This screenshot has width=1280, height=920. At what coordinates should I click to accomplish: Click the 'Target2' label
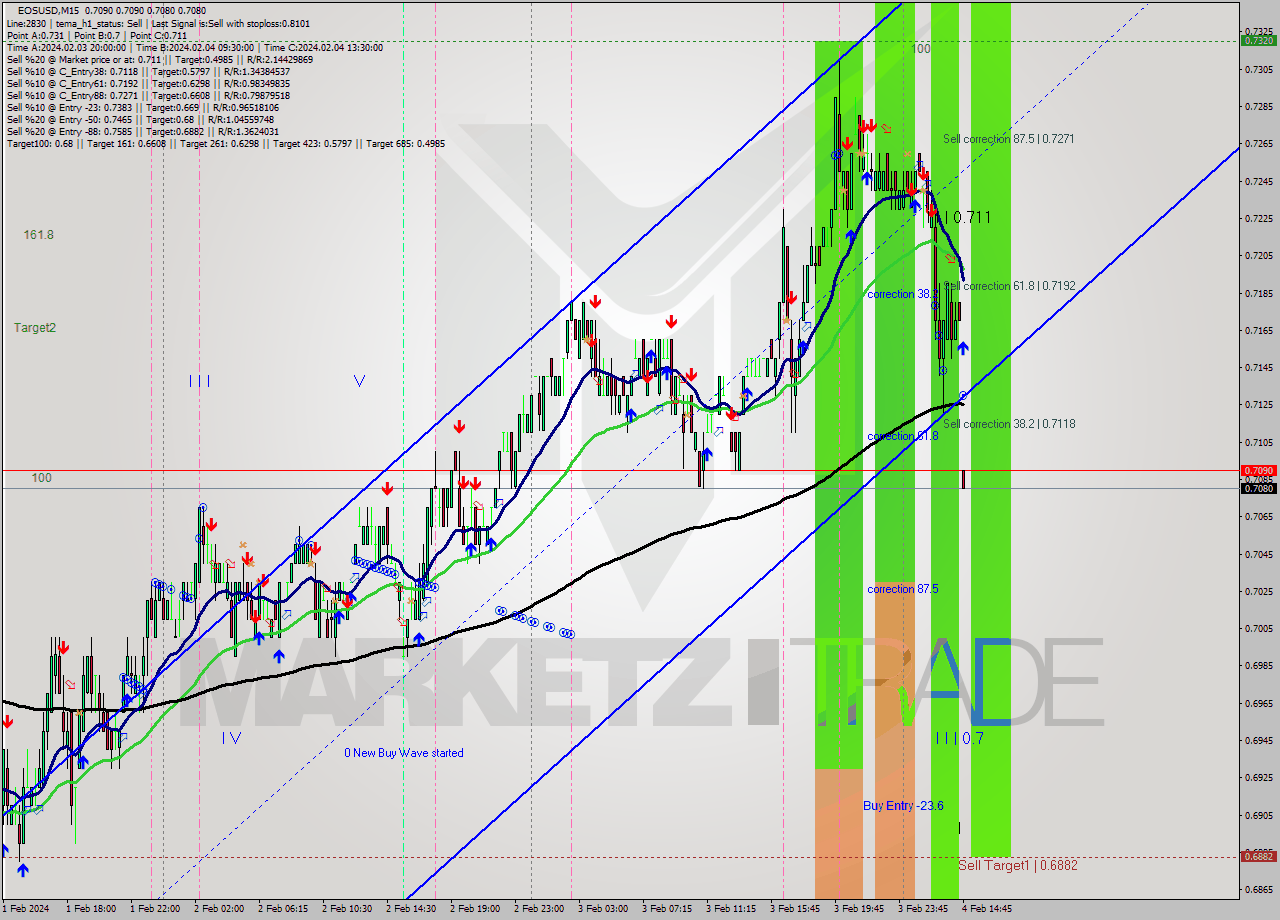click(x=35, y=327)
